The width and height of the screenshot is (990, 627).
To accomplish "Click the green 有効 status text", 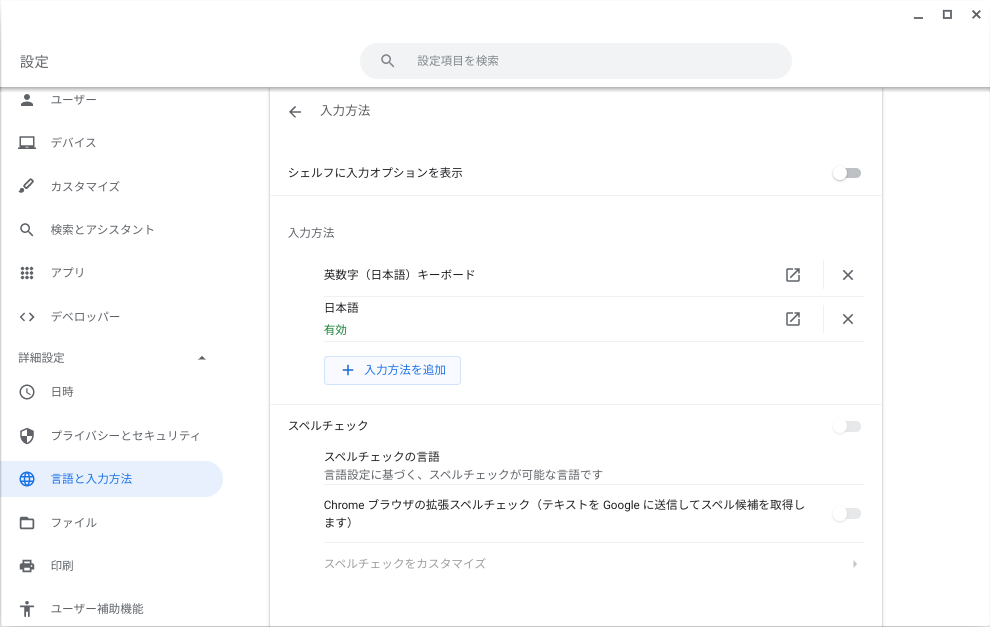I will (335, 330).
